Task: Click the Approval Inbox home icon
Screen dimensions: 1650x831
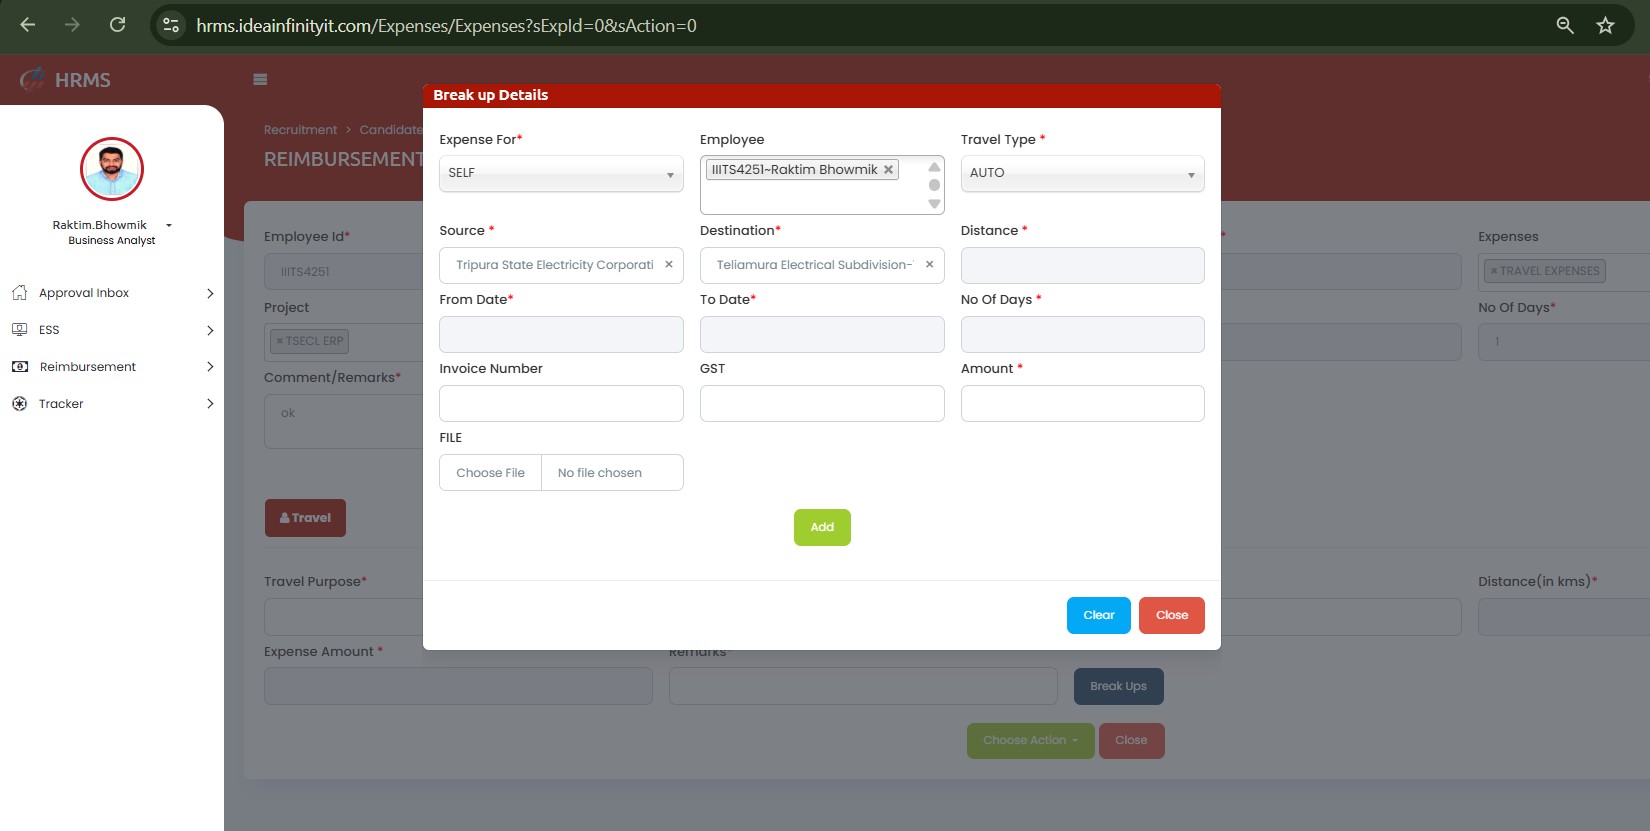Action: point(19,293)
